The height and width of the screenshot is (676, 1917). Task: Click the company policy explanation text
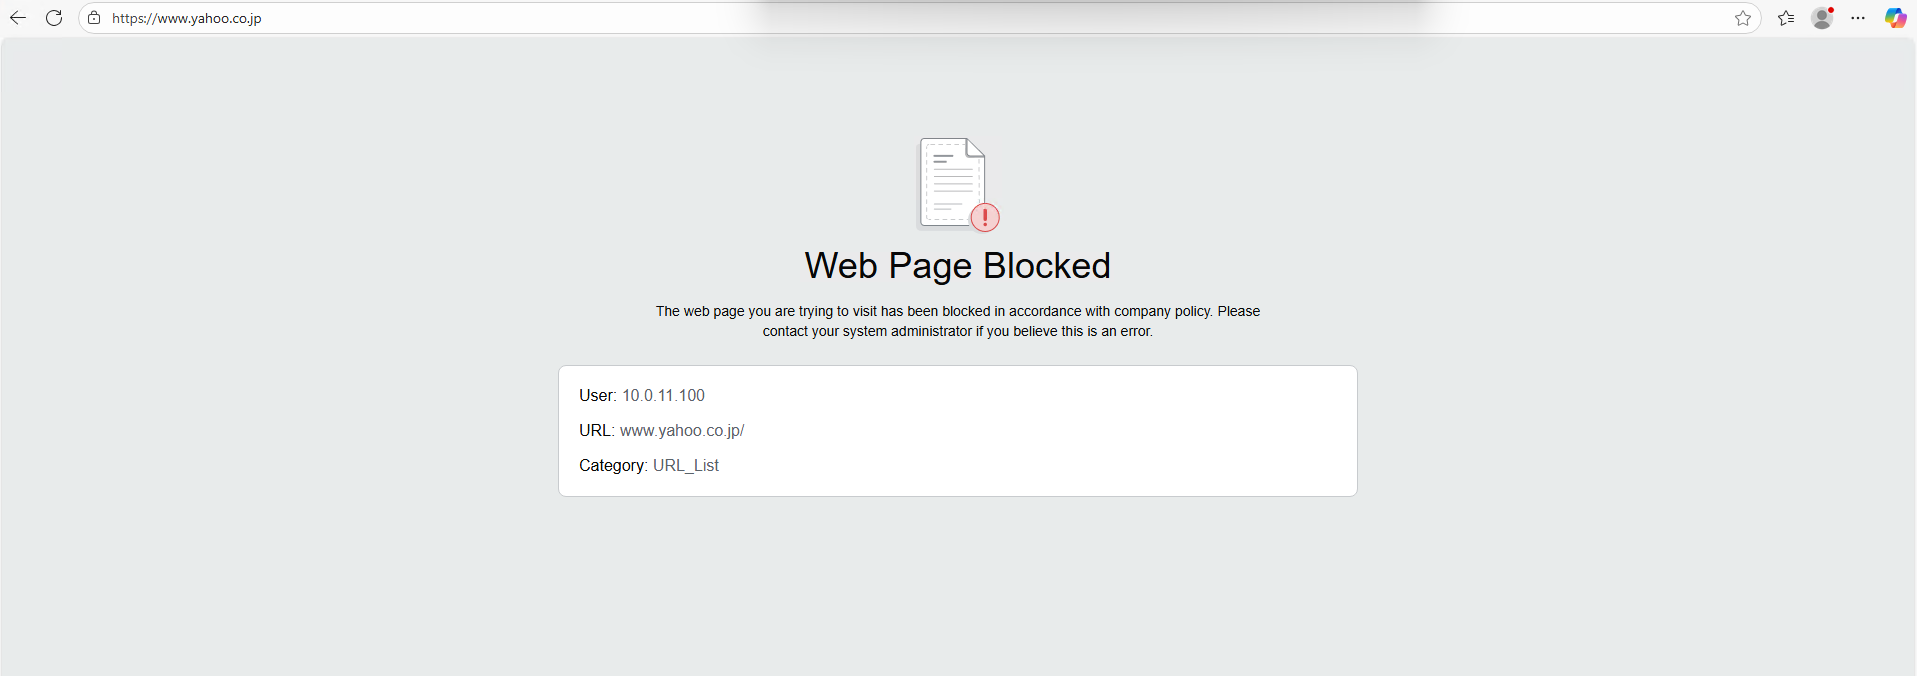pos(957,321)
